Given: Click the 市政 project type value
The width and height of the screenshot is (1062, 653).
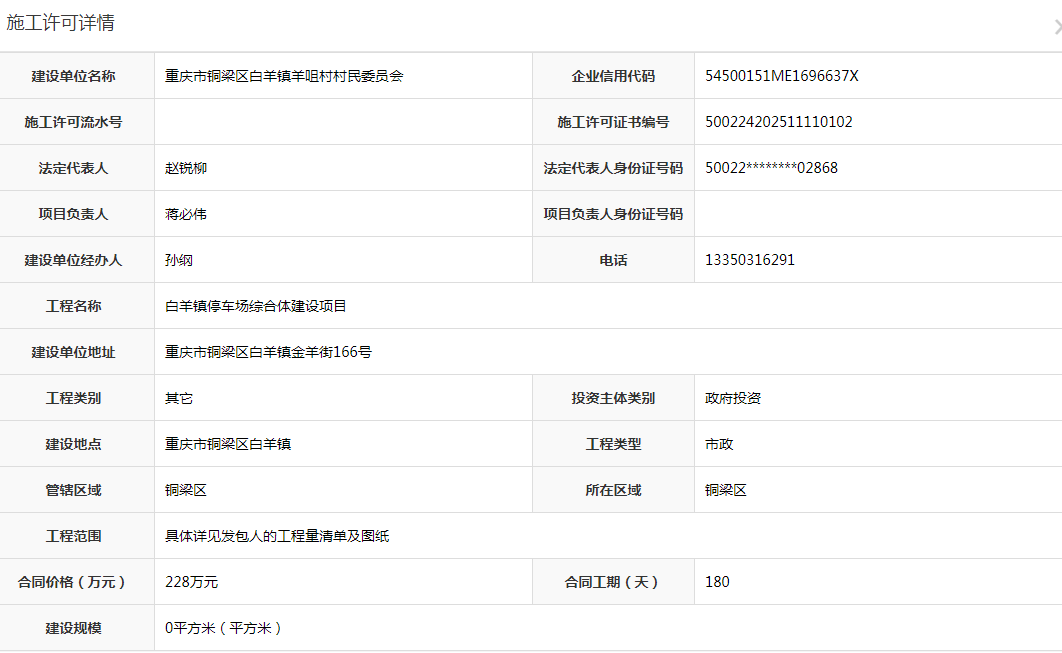Looking at the screenshot, I should [x=718, y=444].
